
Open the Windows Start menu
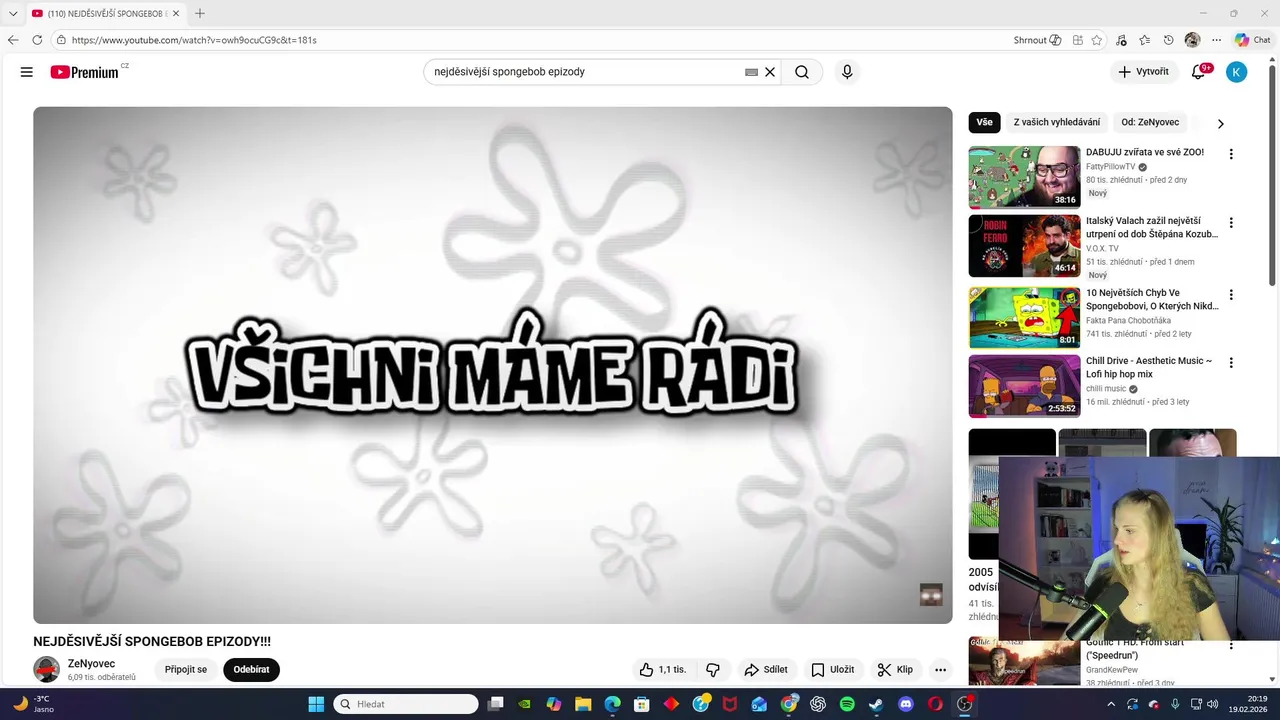click(316, 704)
